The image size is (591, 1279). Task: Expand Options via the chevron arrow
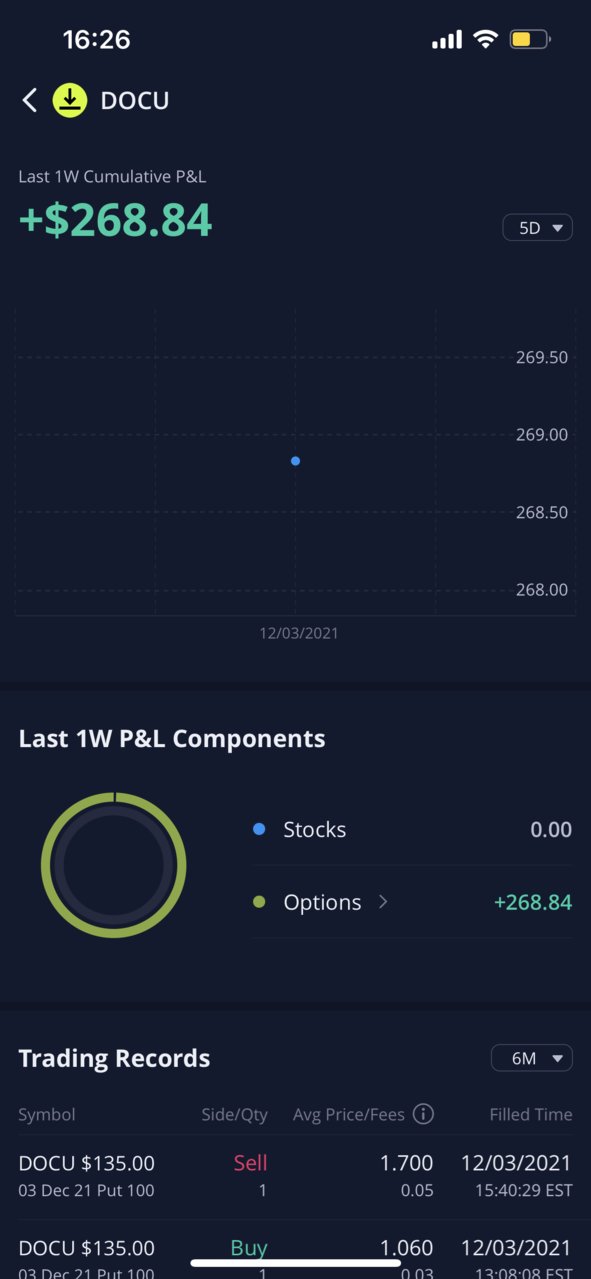click(383, 902)
